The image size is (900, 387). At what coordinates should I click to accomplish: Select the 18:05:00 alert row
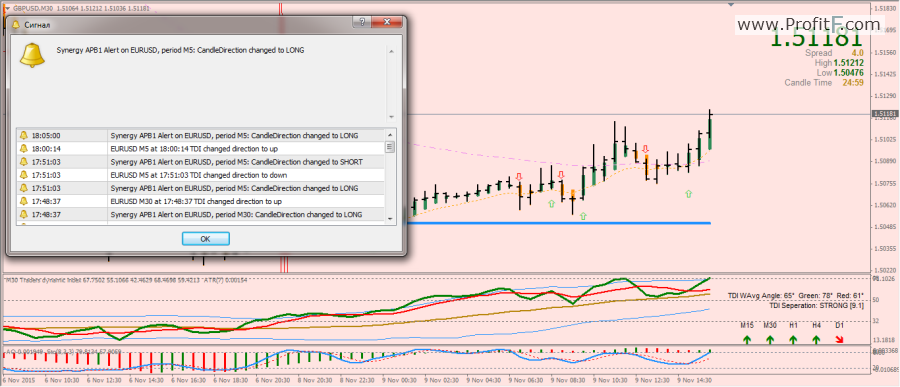pos(201,136)
